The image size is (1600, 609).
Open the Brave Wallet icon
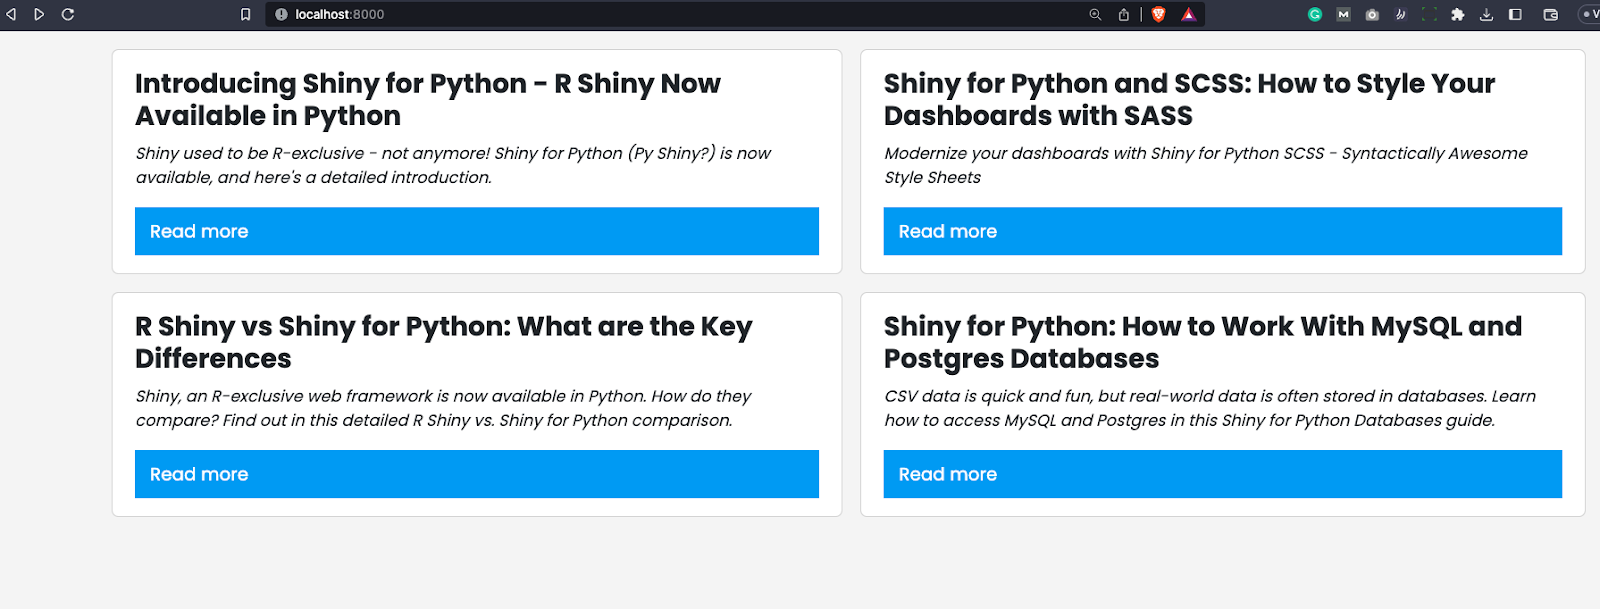pos(1551,14)
